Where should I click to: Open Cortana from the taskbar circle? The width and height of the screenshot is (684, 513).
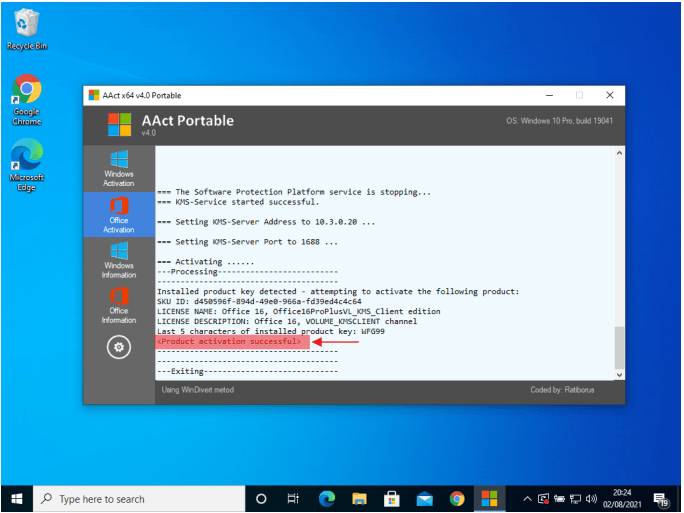pyautogui.click(x=261, y=499)
